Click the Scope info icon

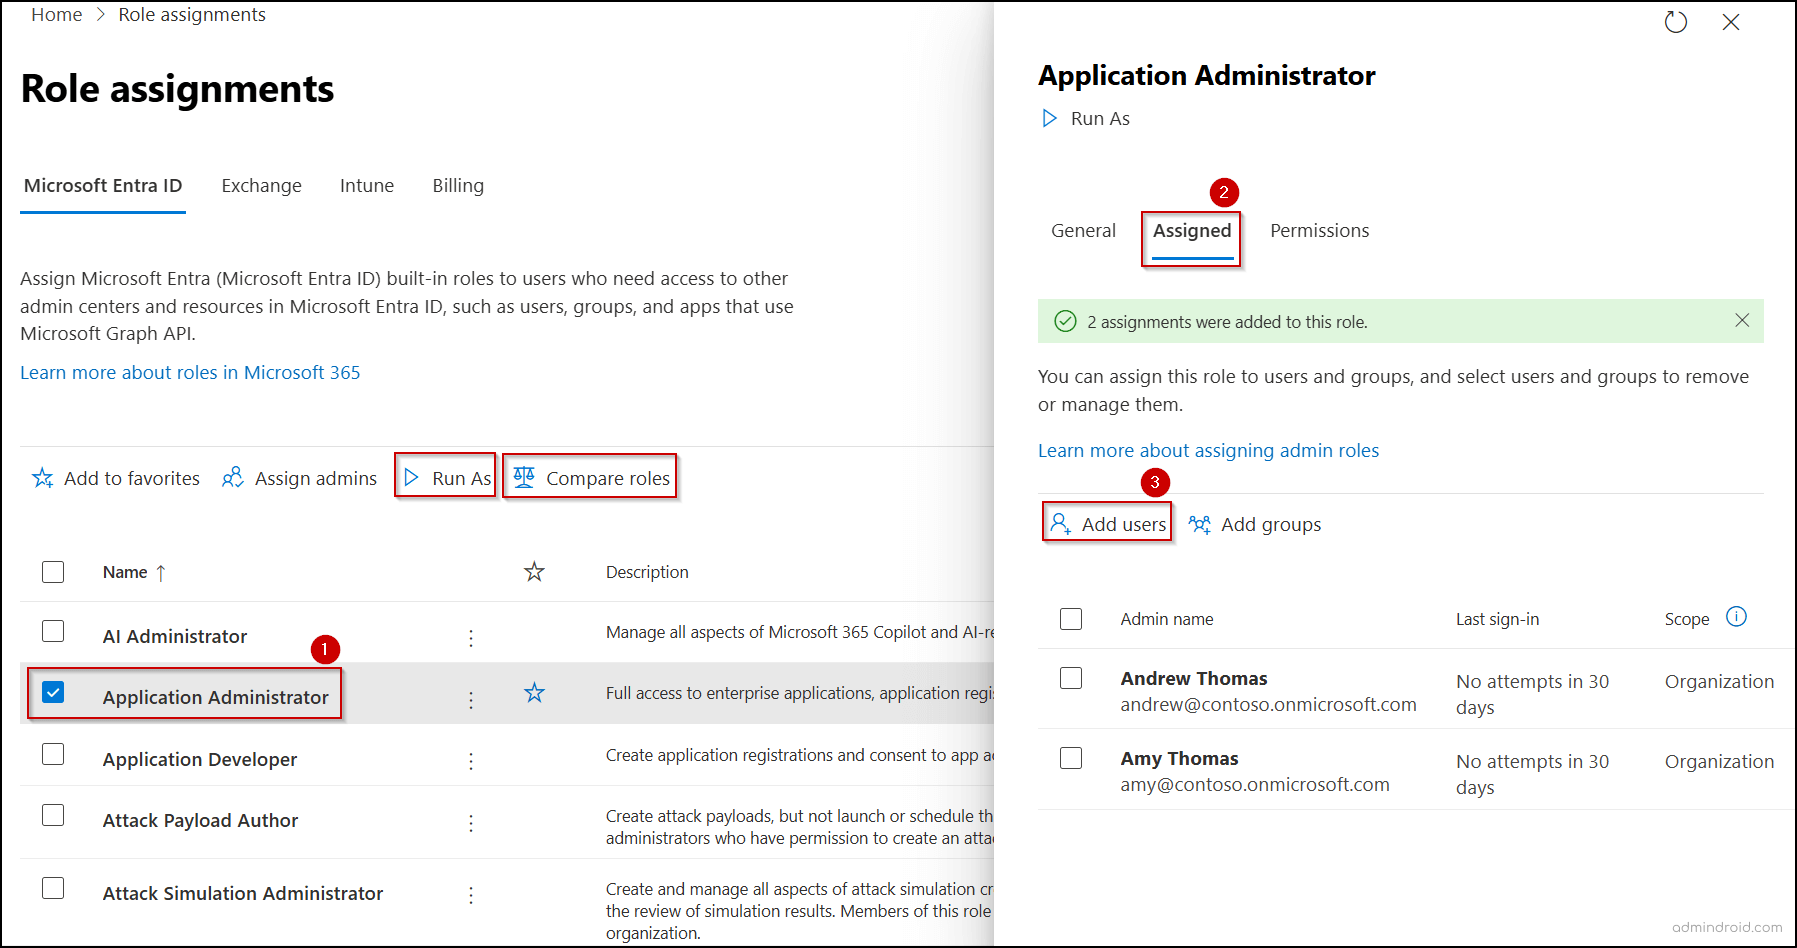[1737, 617]
